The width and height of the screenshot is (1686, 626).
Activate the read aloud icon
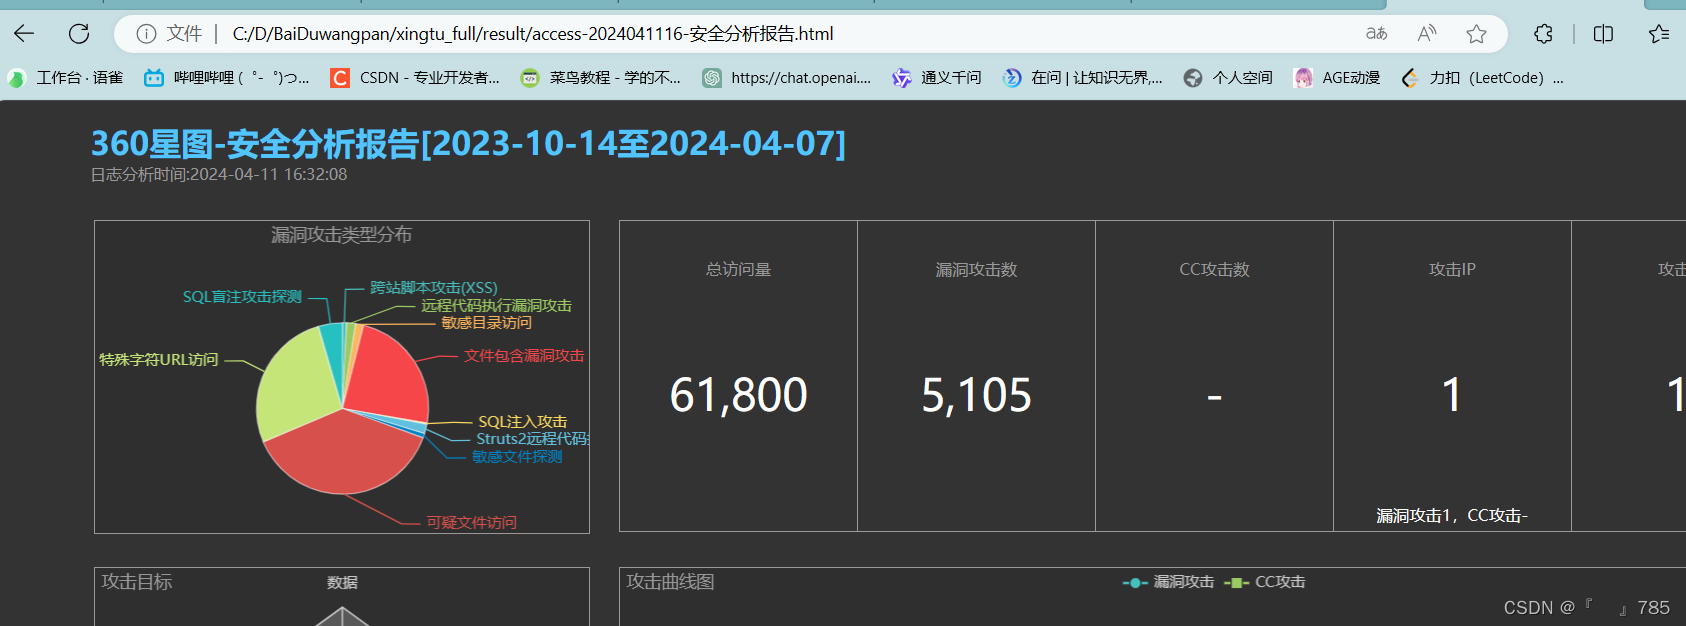click(1427, 34)
